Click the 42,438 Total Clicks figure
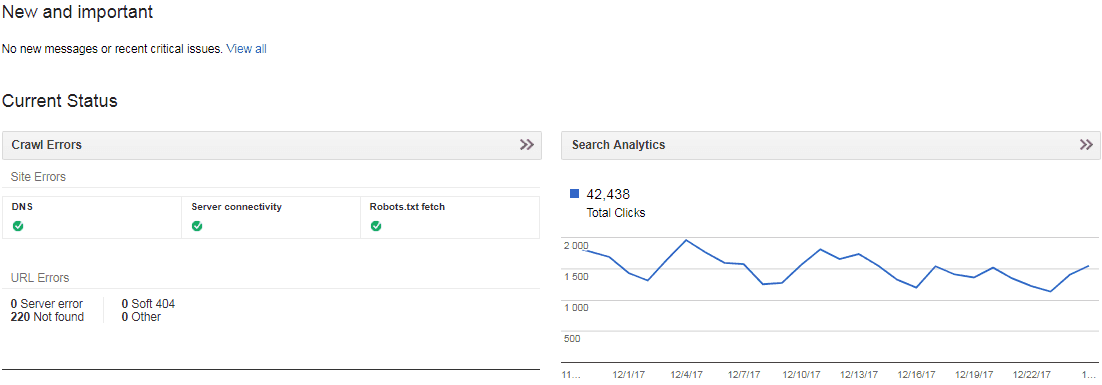 click(608, 195)
